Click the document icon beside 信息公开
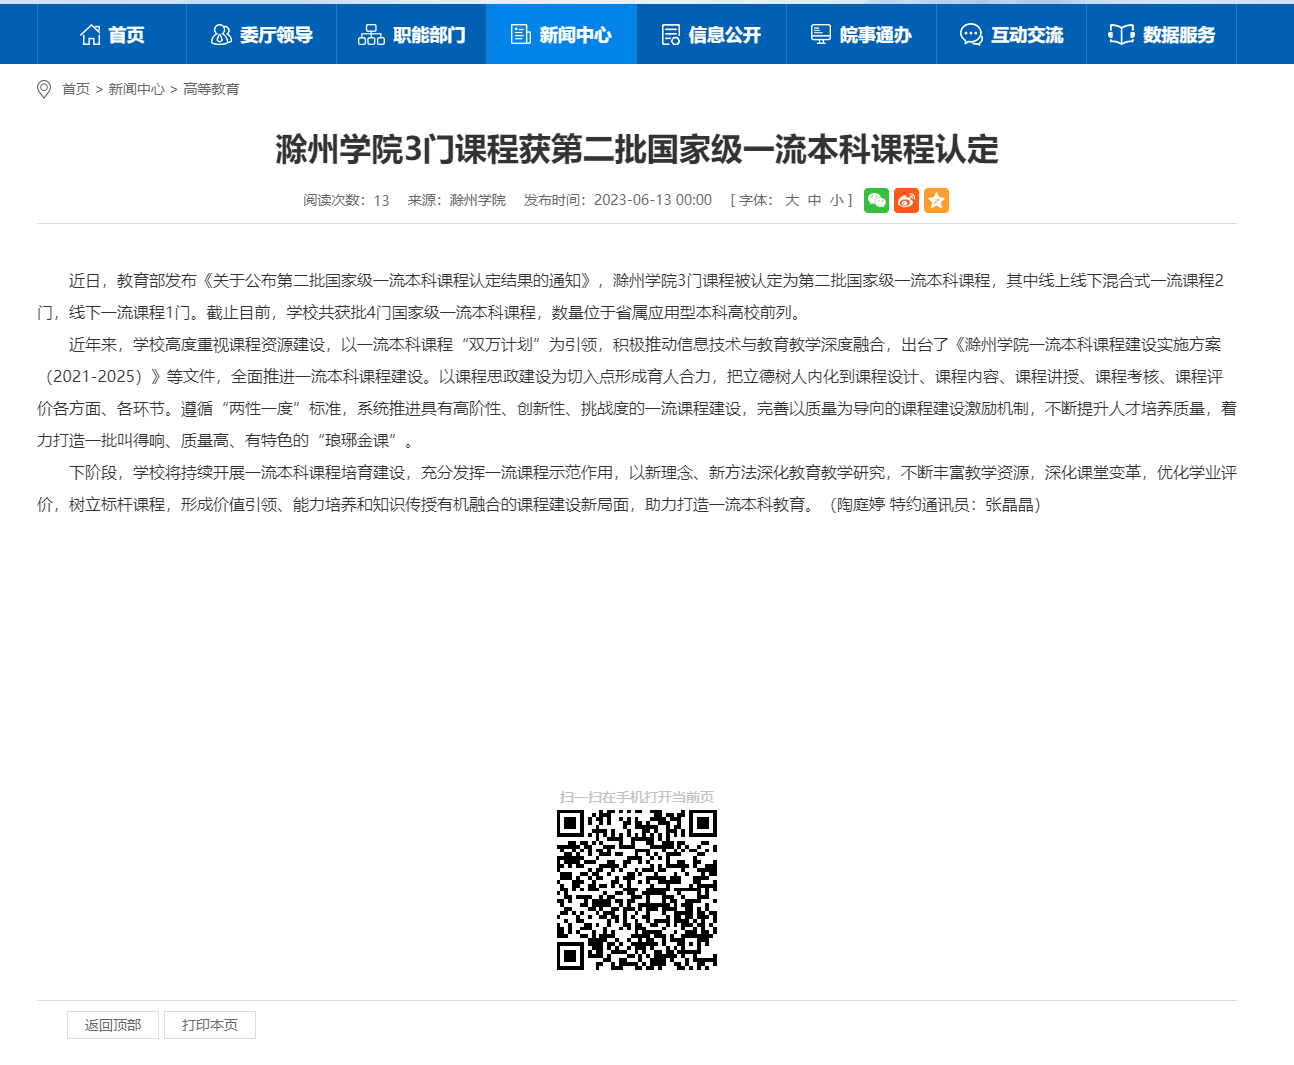Screen dimensions: 1294x1065 point(671,35)
